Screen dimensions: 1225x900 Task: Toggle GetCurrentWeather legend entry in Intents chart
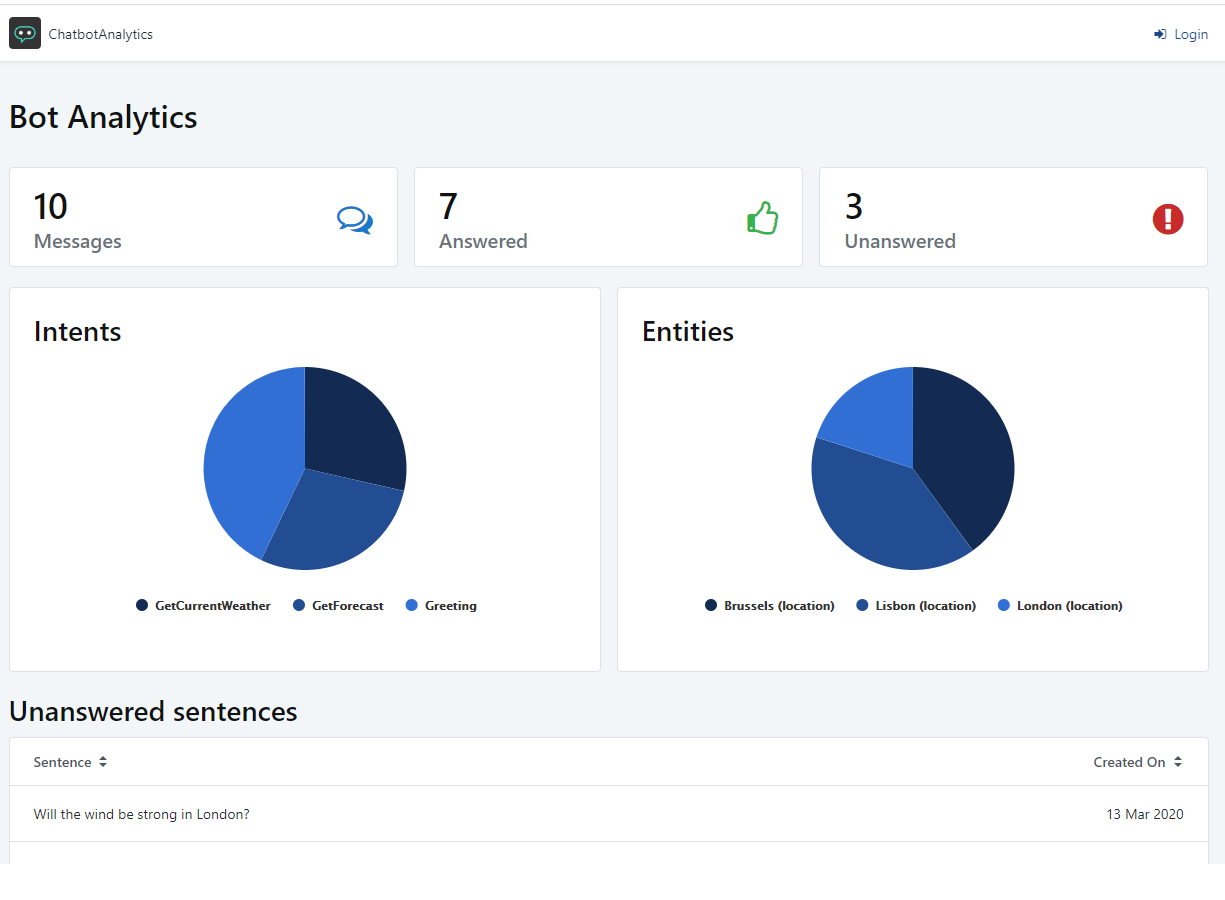point(204,605)
